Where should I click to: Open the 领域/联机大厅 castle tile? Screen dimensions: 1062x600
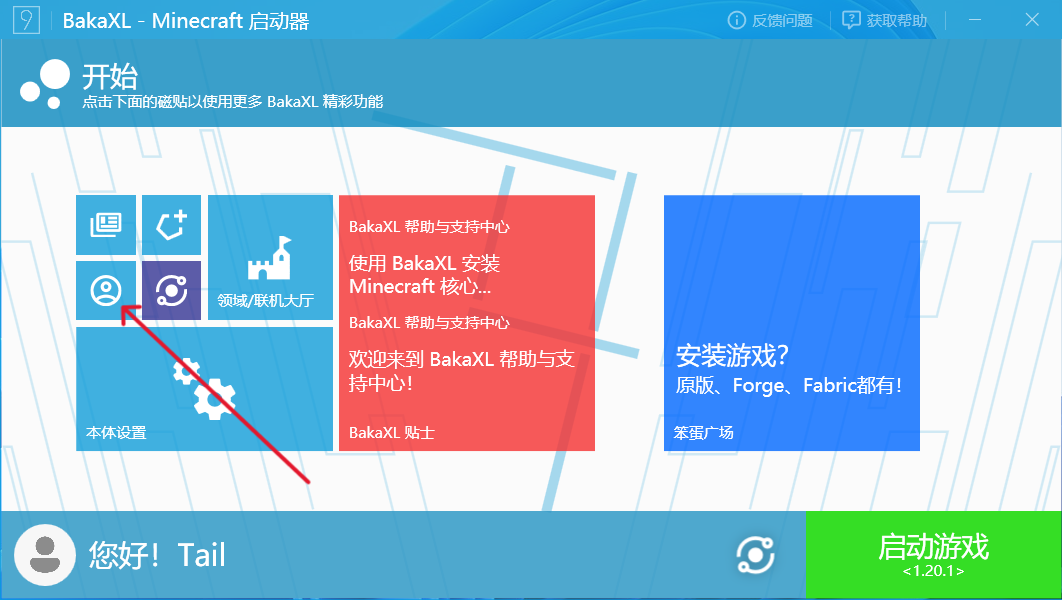[270, 257]
